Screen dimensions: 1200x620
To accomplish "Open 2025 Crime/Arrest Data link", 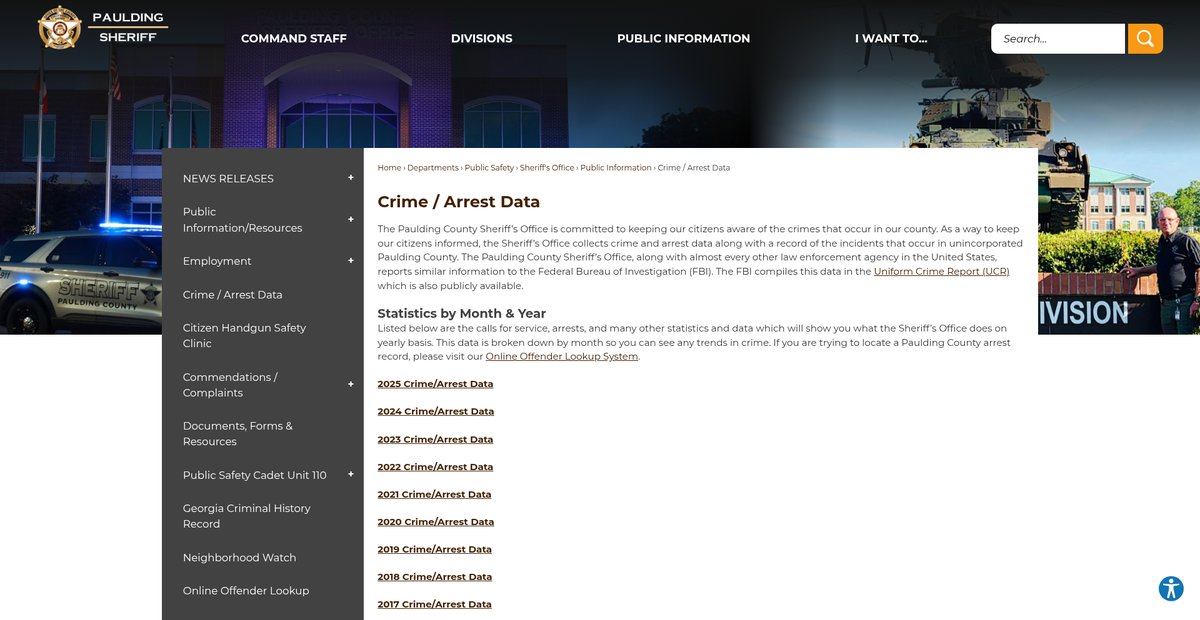I will tap(435, 384).
